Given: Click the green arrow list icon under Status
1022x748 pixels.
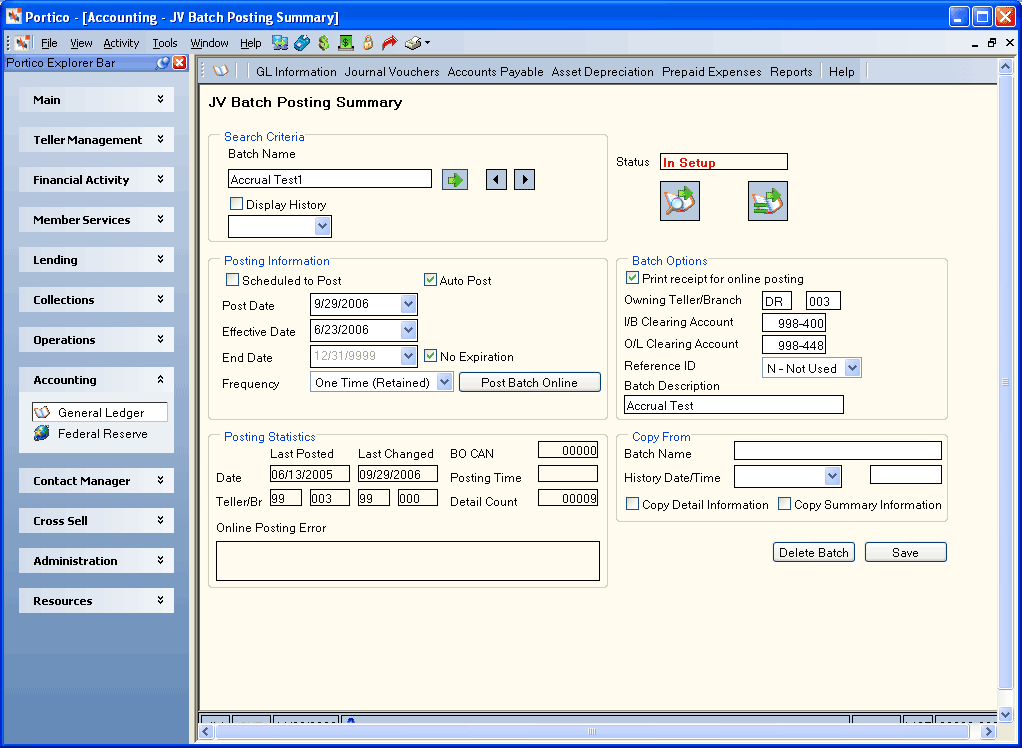Looking at the screenshot, I should click(768, 201).
